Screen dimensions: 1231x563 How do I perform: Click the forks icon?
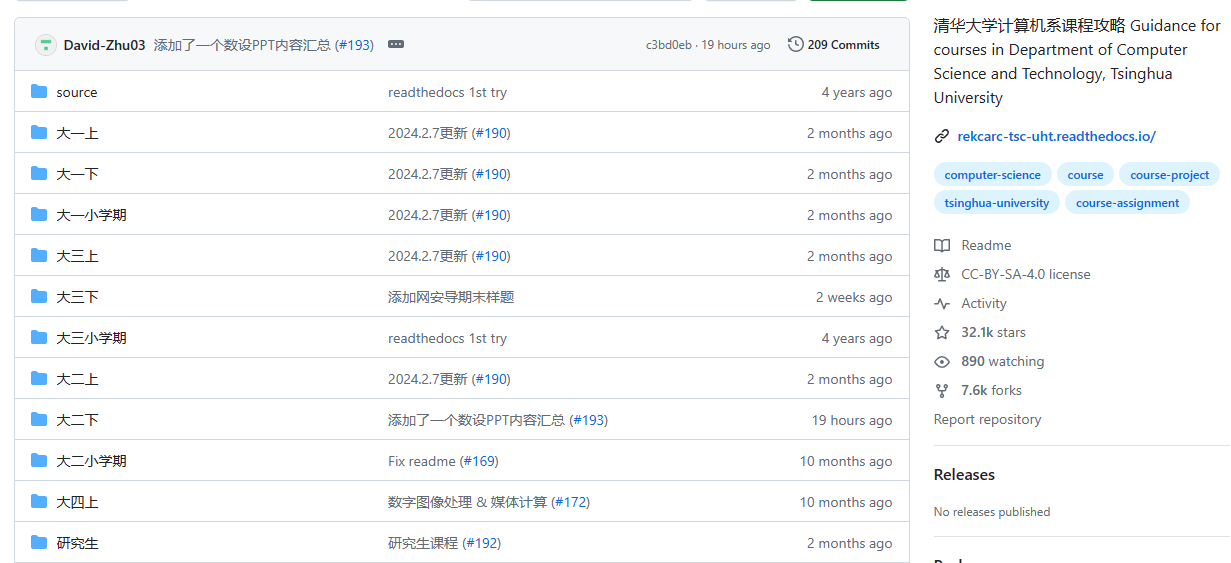[942, 390]
